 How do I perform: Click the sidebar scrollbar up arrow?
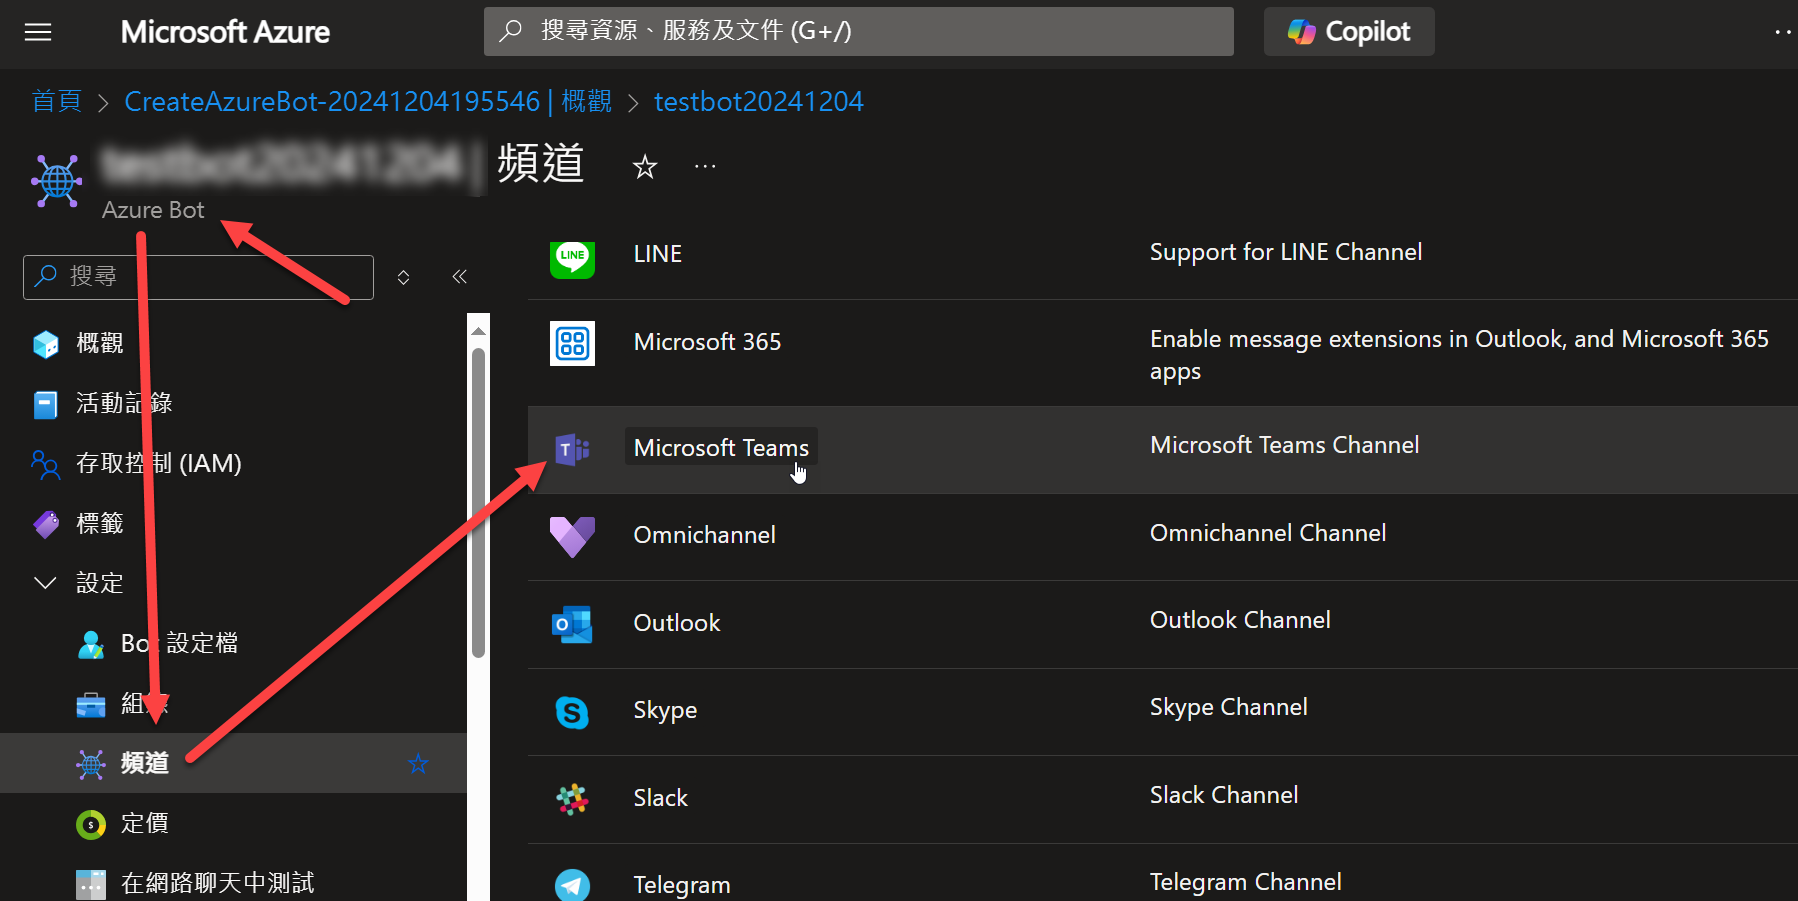pos(479,330)
